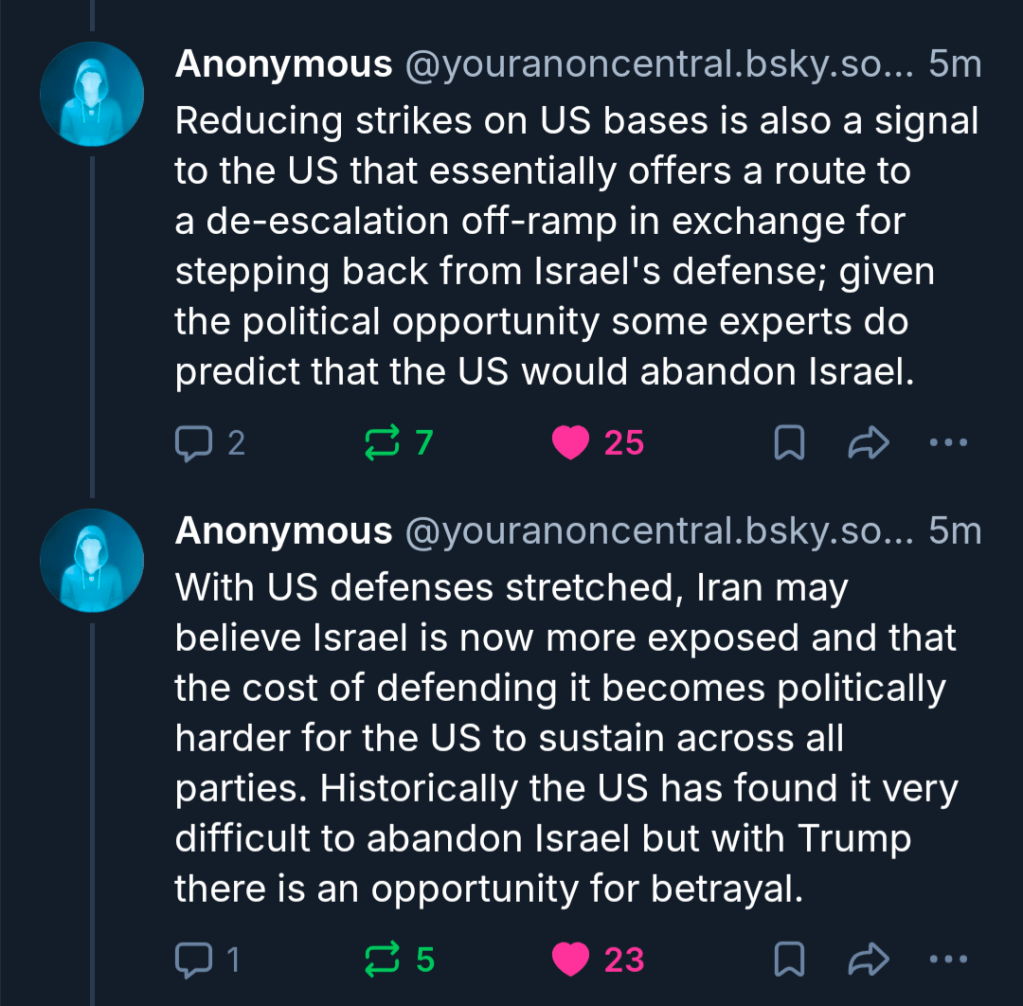Open the @youranoncentral handle on first post
The width and height of the screenshot is (1023, 1006).
click(x=658, y=65)
